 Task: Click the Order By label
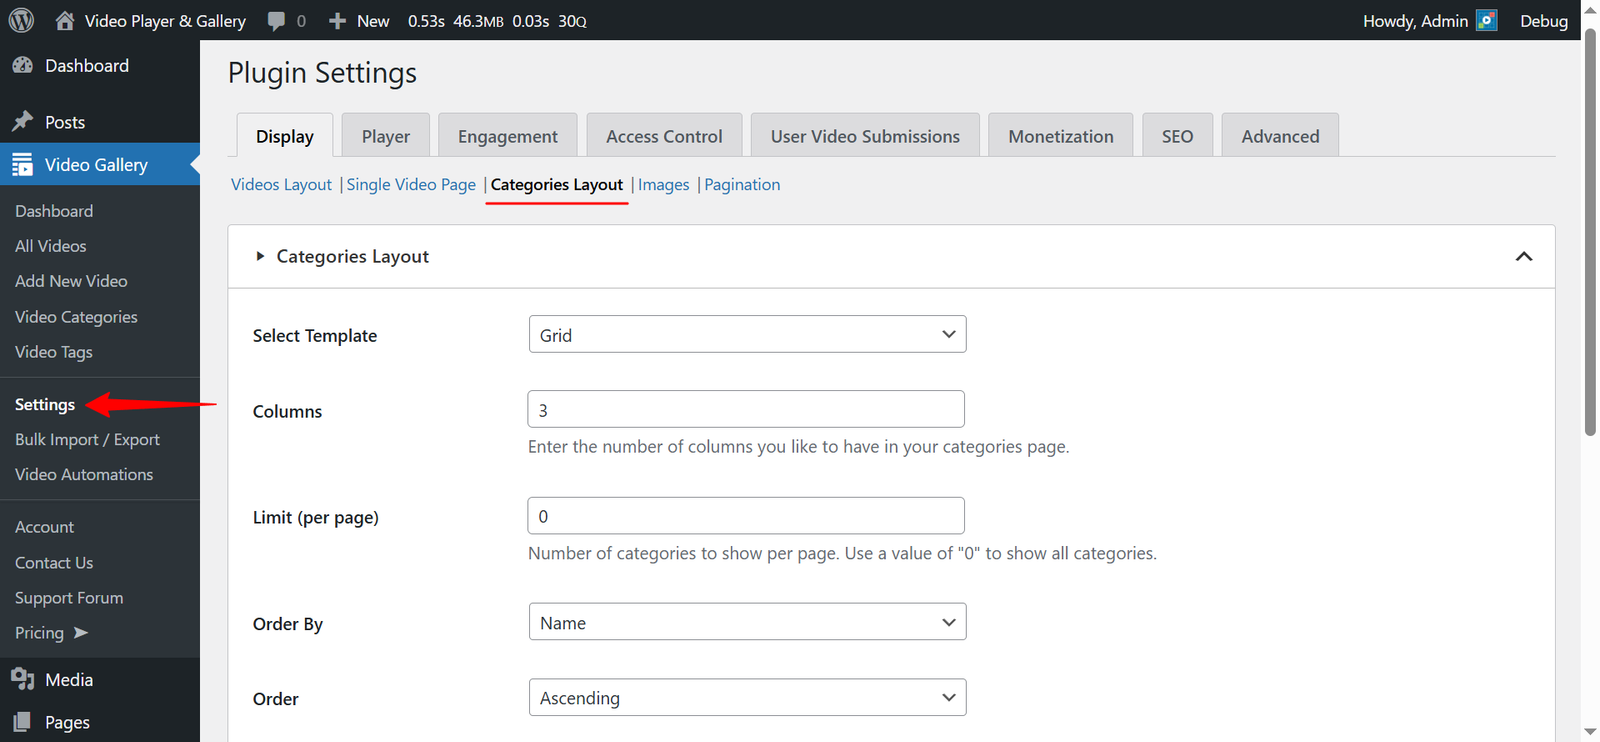[288, 624]
